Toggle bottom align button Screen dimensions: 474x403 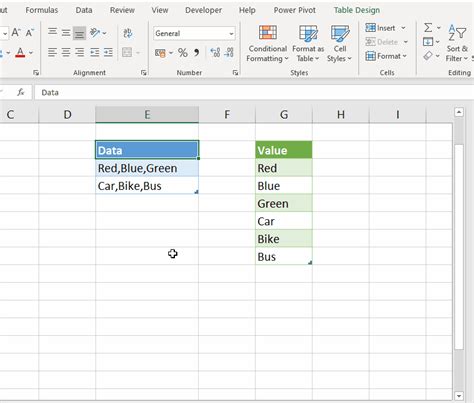[79, 33]
